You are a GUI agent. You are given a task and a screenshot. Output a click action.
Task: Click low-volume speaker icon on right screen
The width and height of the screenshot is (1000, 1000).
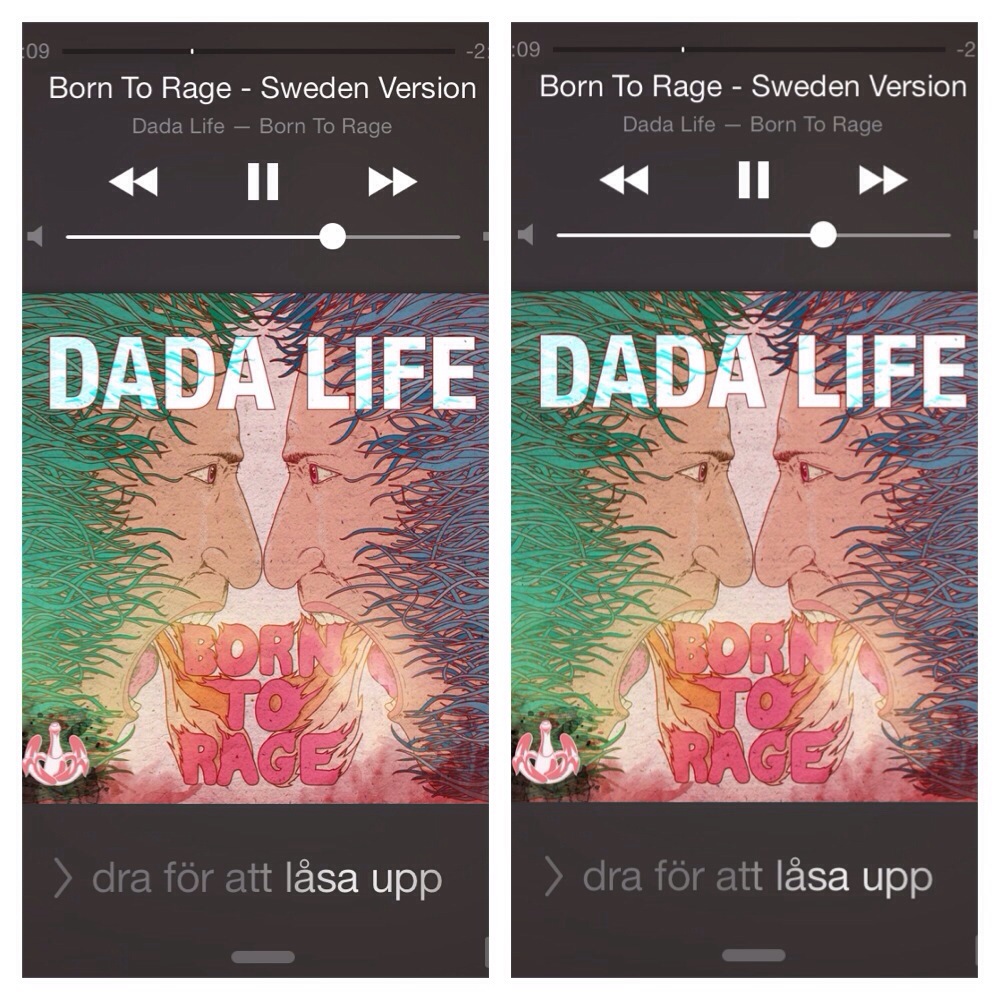pos(526,235)
